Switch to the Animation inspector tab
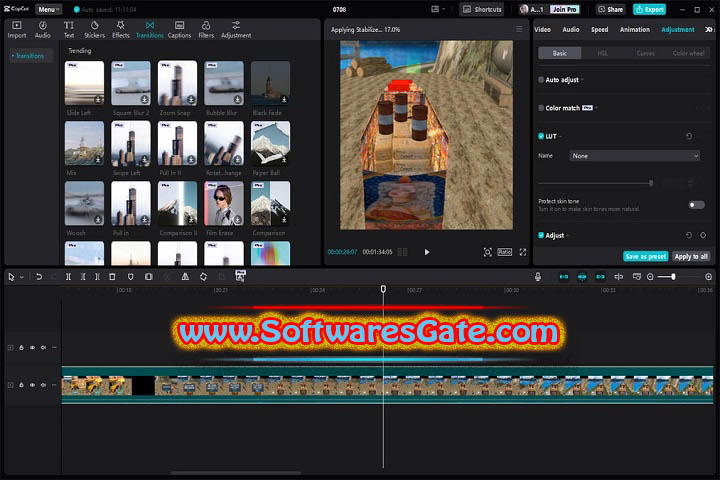Image resolution: width=720 pixels, height=480 pixels. click(635, 29)
